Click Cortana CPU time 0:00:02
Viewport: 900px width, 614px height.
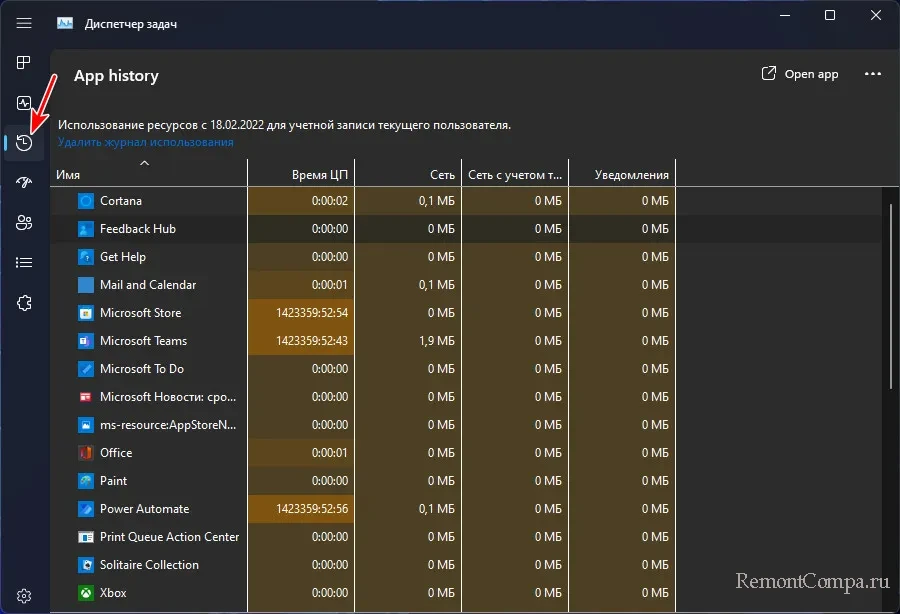[x=329, y=201]
